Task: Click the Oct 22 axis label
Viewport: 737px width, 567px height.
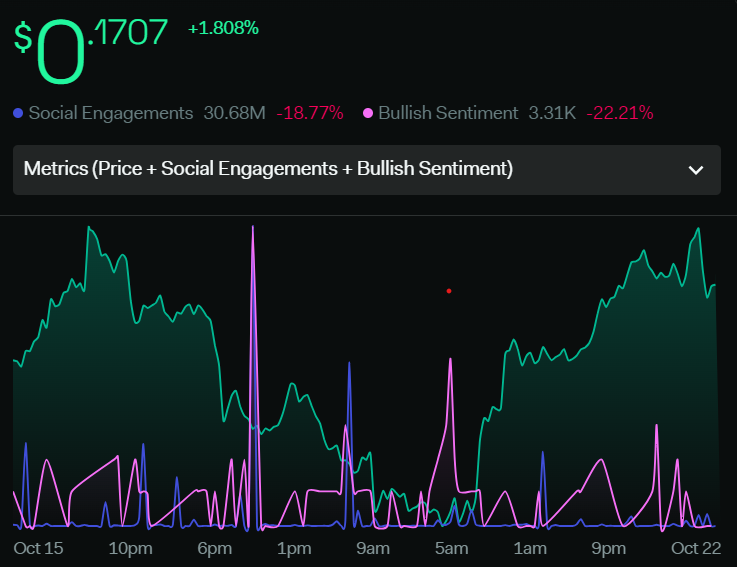Action: coord(696,548)
